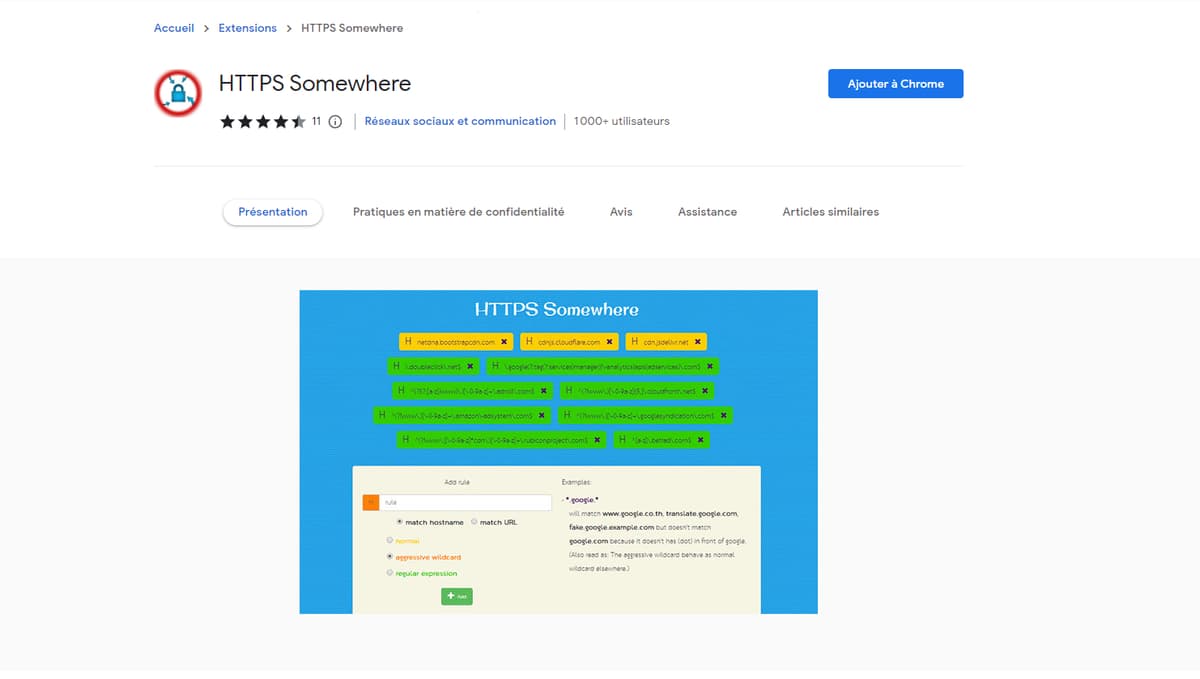This screenshot has height=679, width=1200.
Task: Choose regular expression matching mode
Action: [389, 573]
